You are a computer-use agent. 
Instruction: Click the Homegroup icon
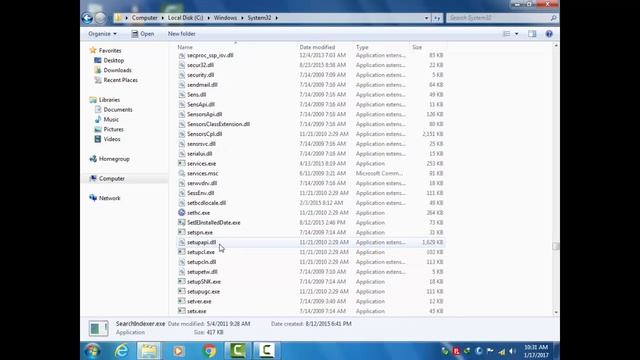[x=93, y=159]
